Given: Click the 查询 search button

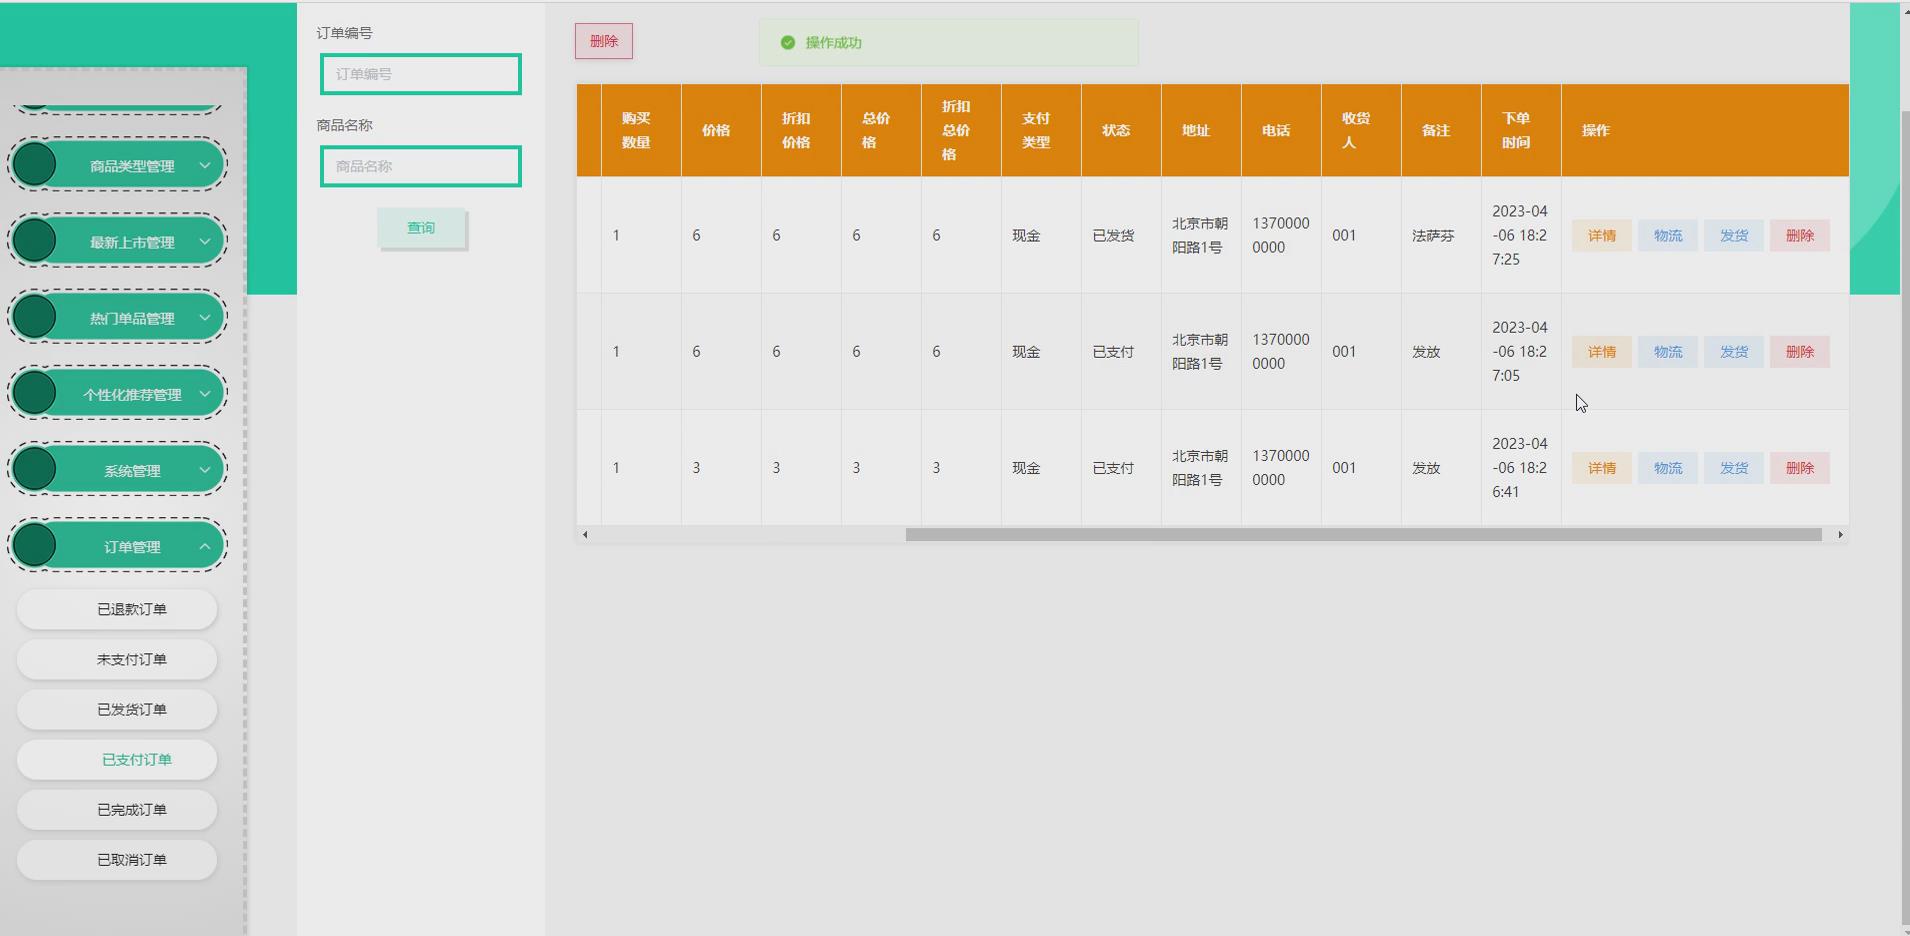Looking at the screenshot, I should pyautogui.click(x=421, y=228).
